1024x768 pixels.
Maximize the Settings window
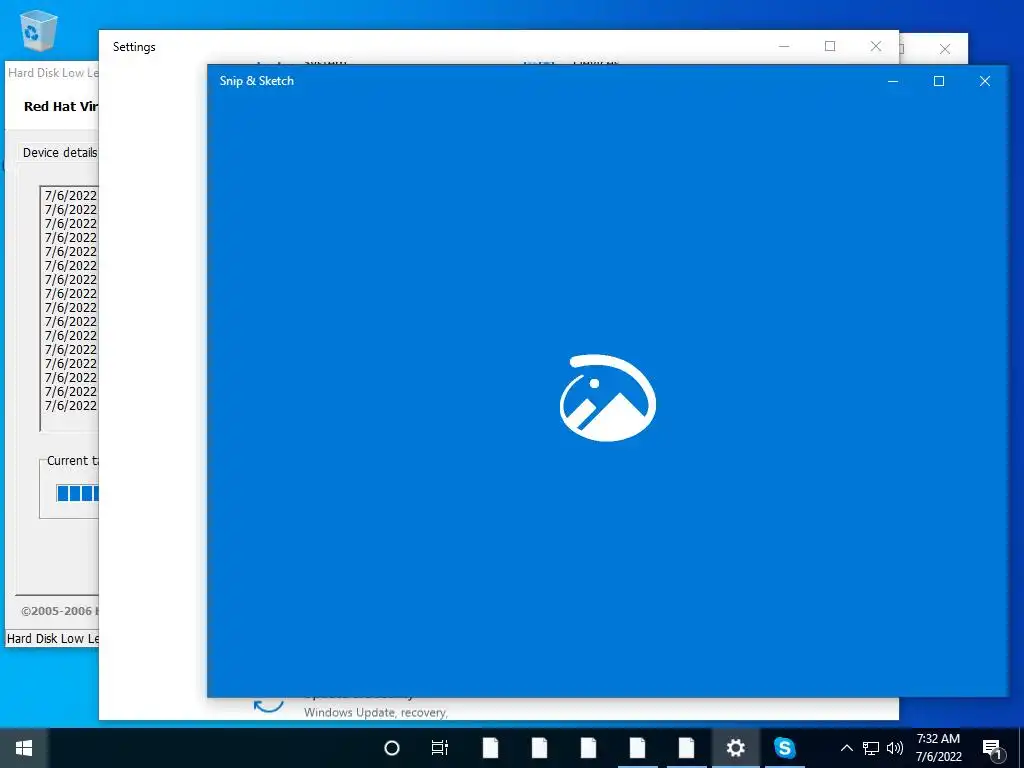[x=830, y=46]
